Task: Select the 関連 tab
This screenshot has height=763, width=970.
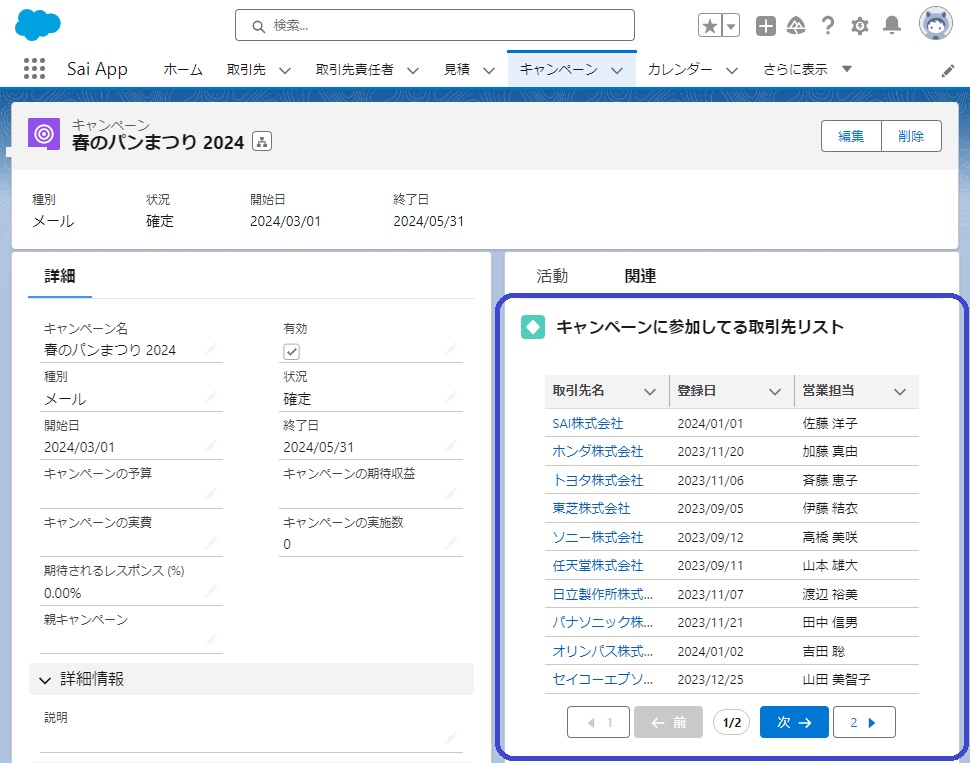Action: coord(640,276)
